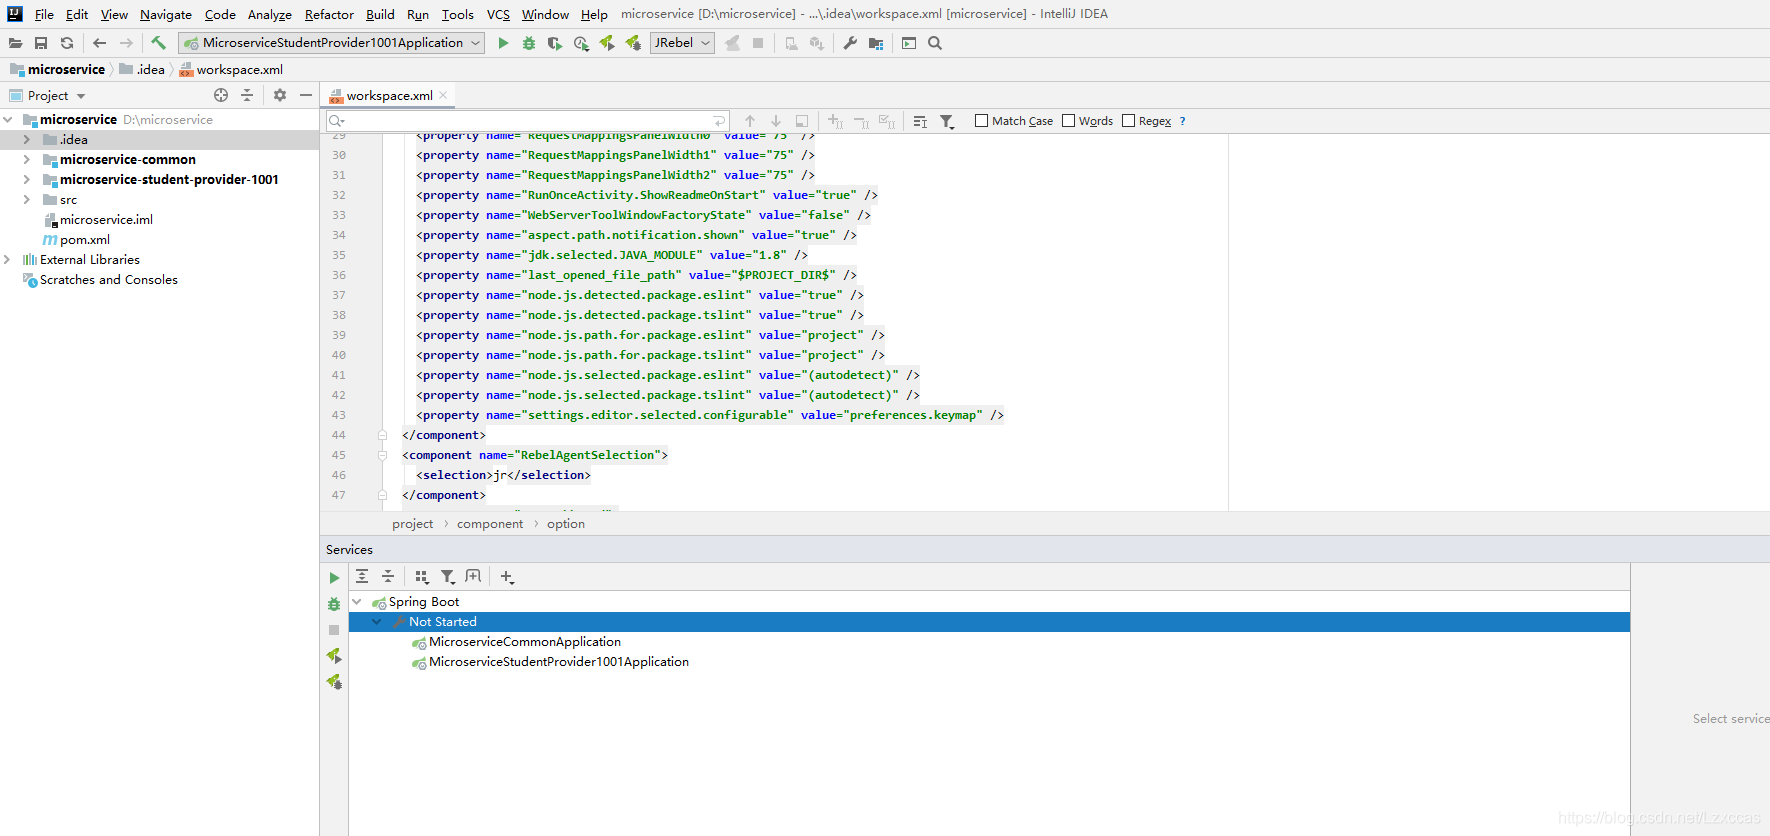Collapse all nodes in the Services toolbar
Image resolution: width=1770 pixels, height=836 pixels.
click(388, 576)
